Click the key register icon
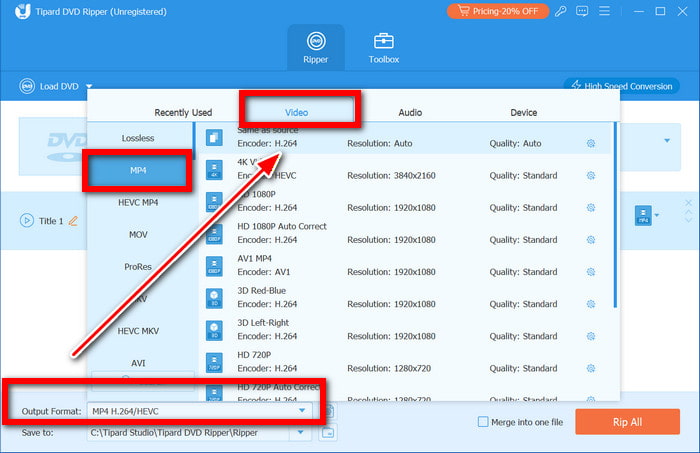700x453 pixels. (561, 12)
